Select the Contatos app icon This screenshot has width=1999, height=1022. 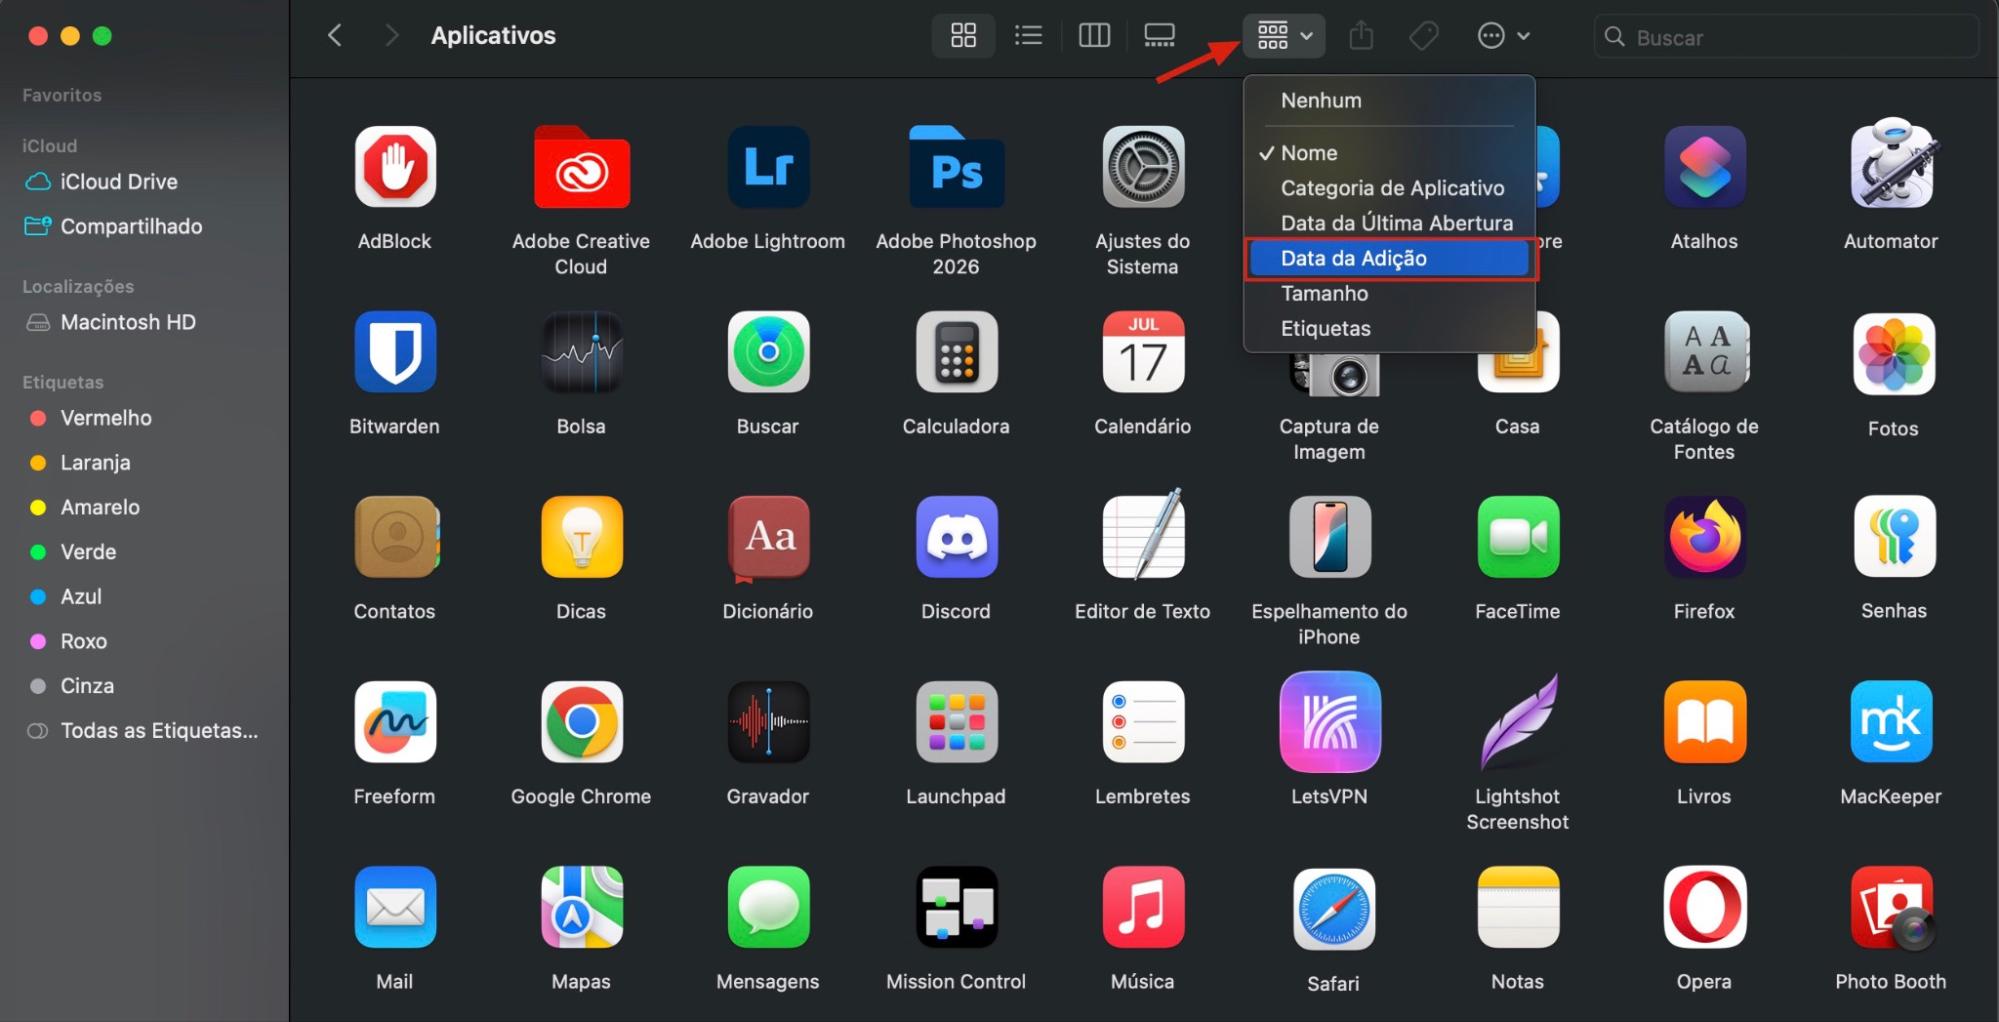coord(396,536)
